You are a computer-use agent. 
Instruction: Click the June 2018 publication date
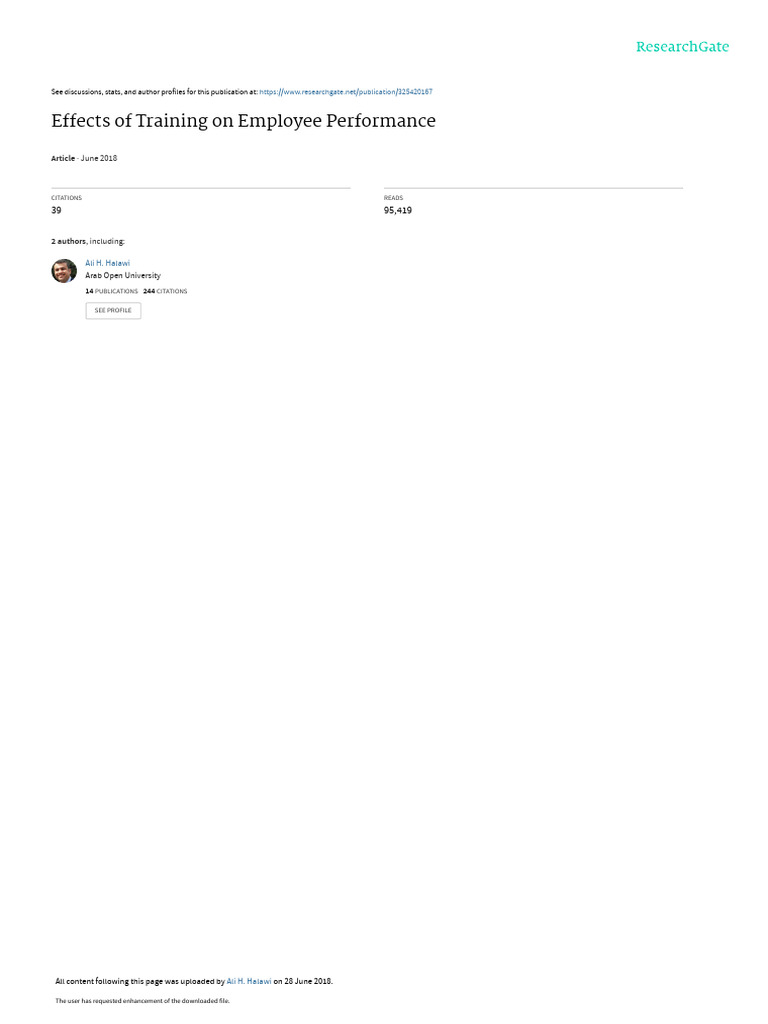[x=99, y=158]
